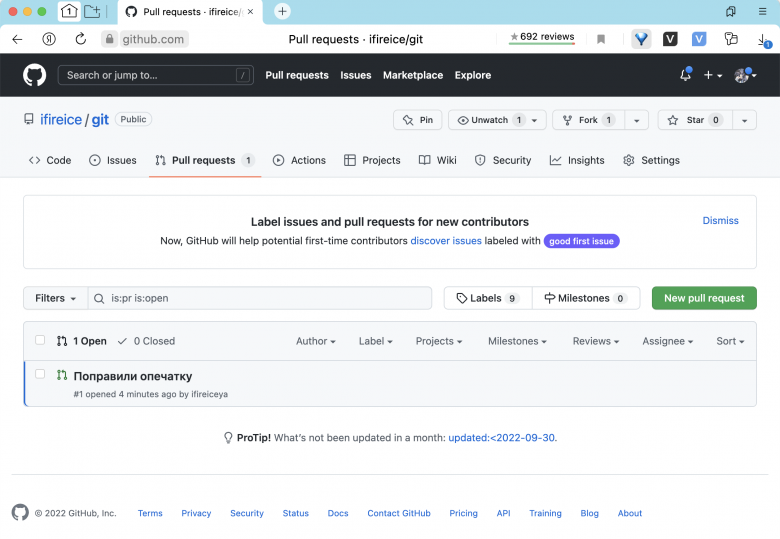Click the Unwatch button
Viewport: 780px width, 539px height.
[x=497, y=120]
